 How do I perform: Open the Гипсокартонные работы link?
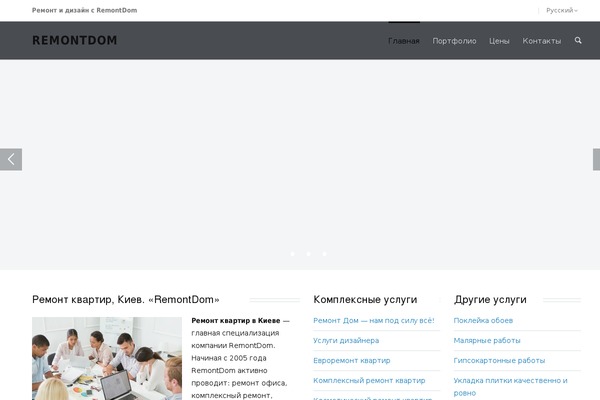coord(499,360)
